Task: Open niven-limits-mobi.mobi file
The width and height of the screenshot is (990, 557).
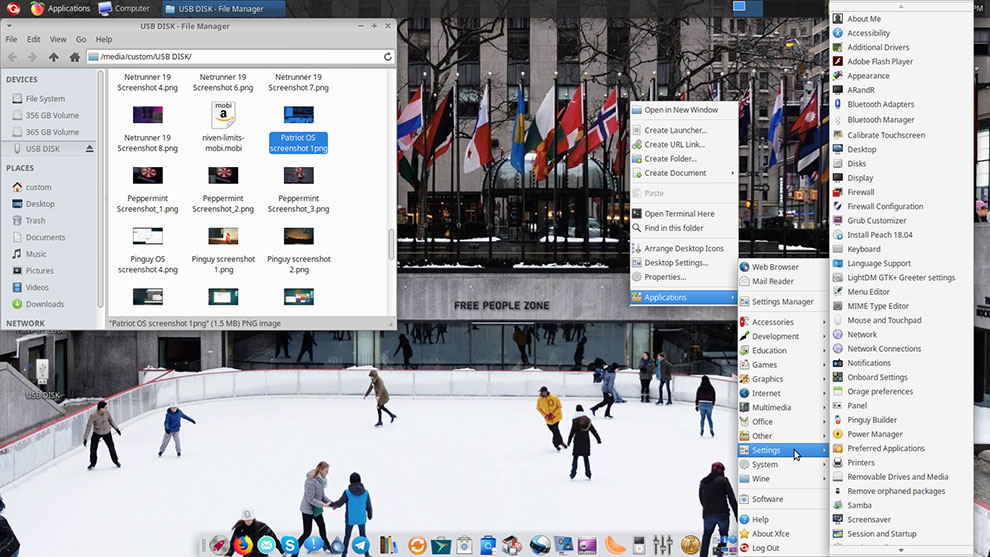Action: point(223,127)
